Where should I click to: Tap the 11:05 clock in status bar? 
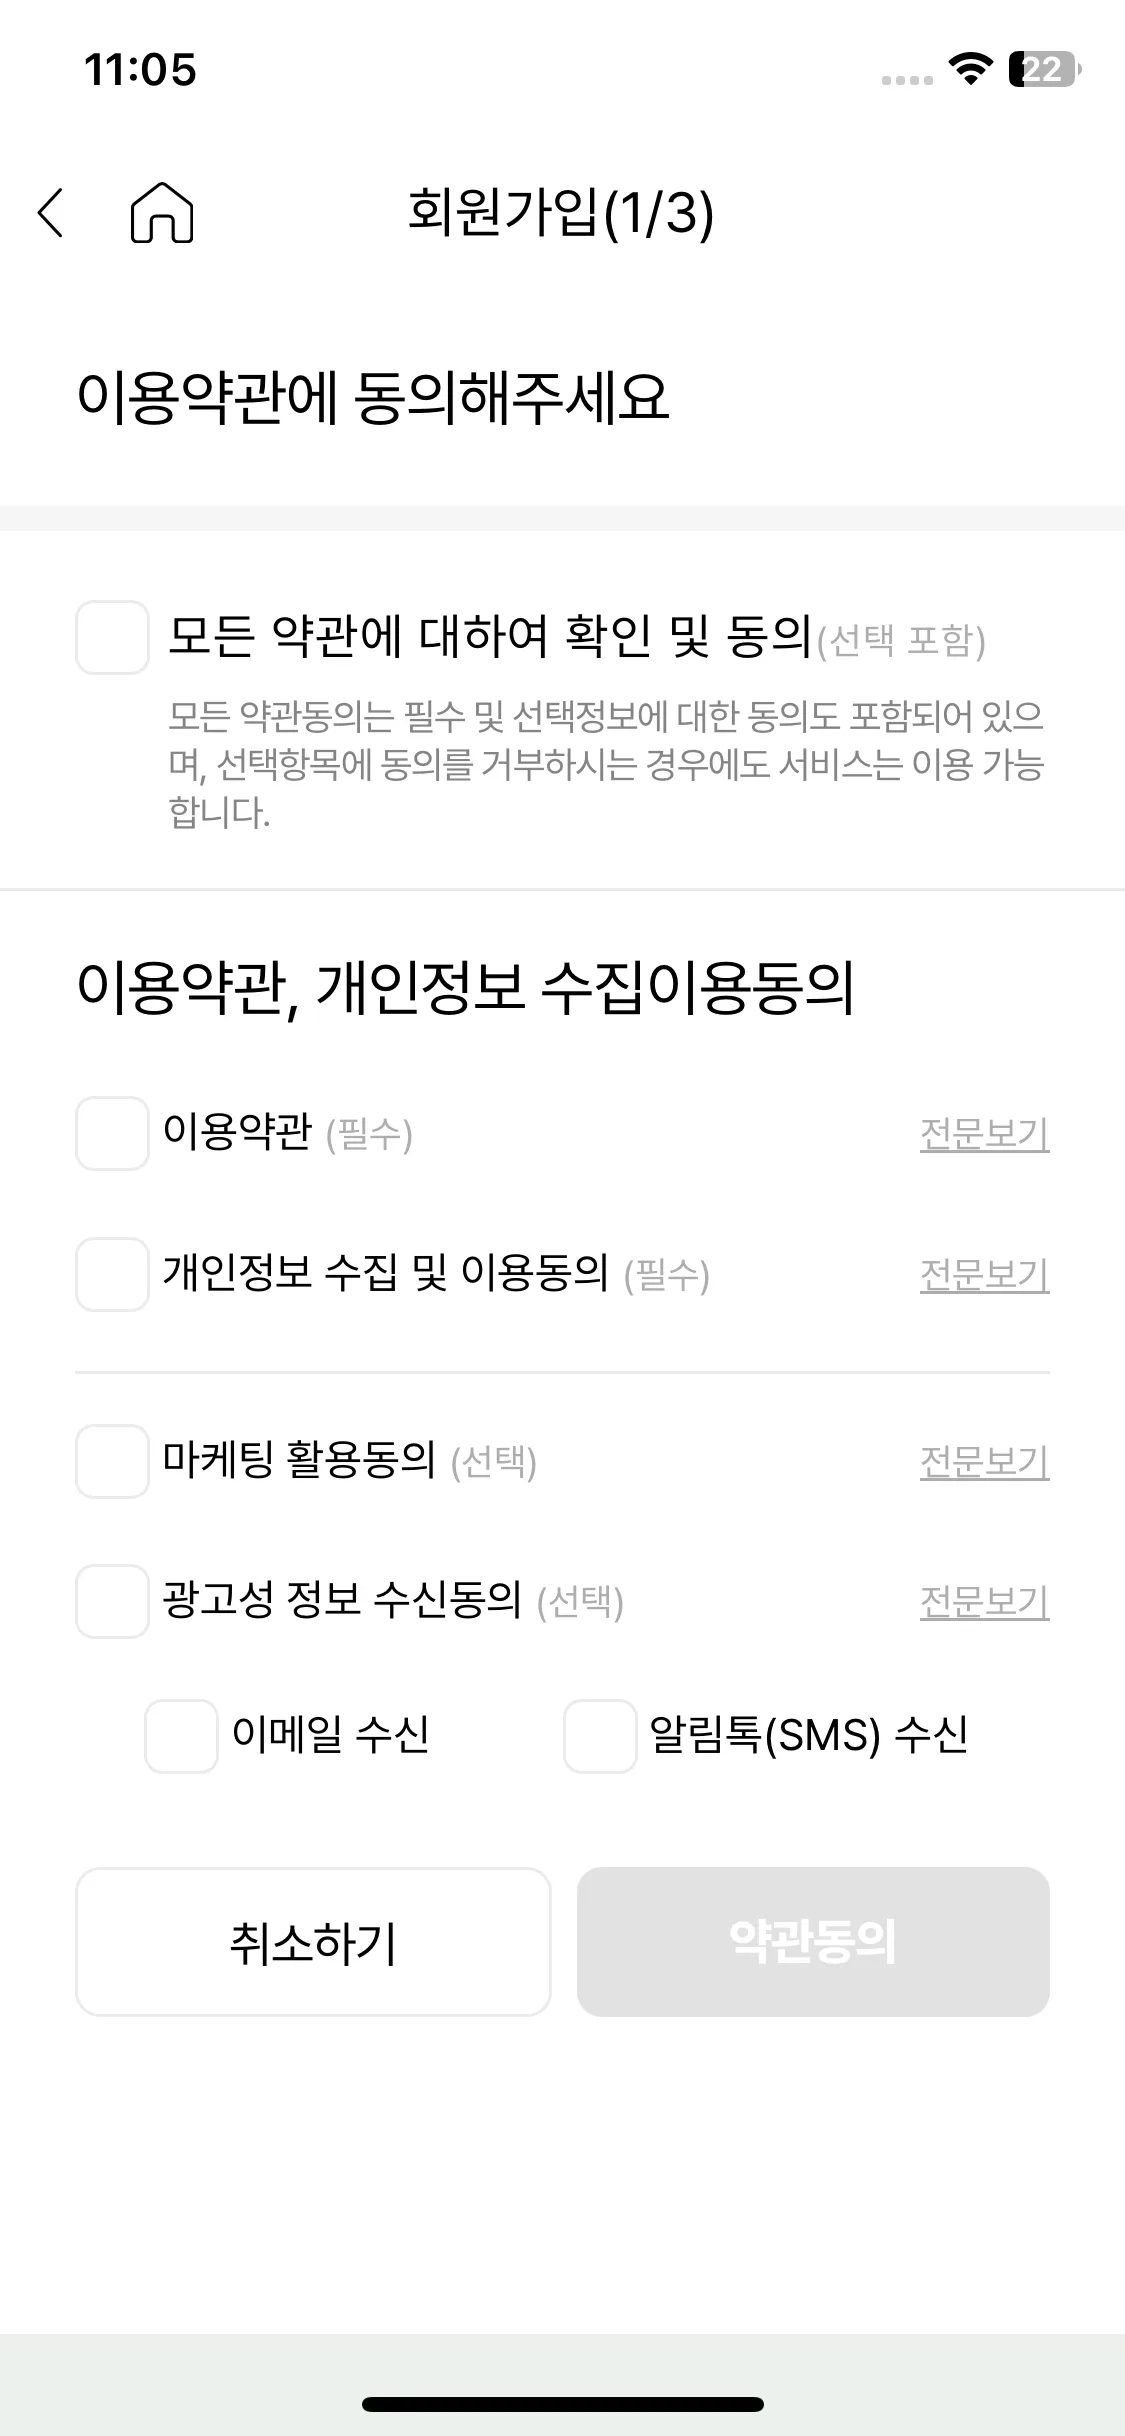click(140, 70)
